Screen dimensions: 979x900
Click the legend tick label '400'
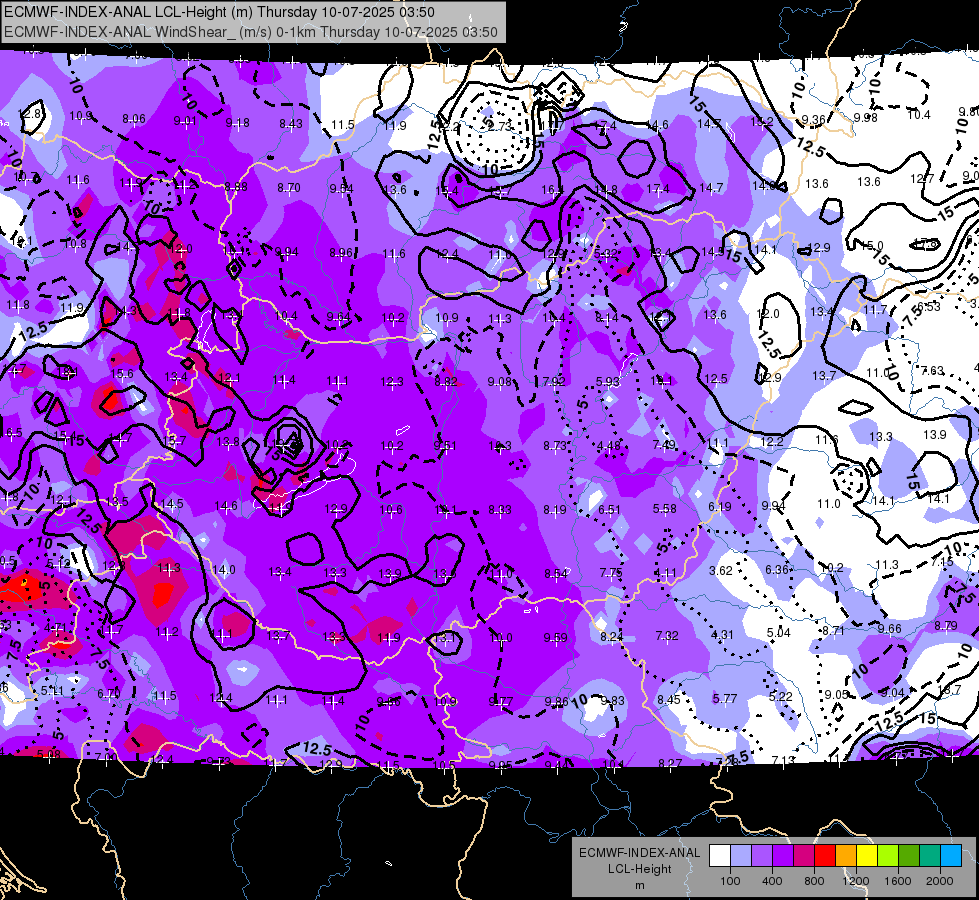point(772,881)
